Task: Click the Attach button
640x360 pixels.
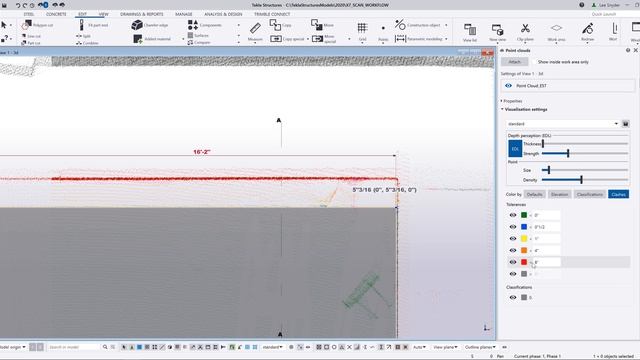Action: 514,62
